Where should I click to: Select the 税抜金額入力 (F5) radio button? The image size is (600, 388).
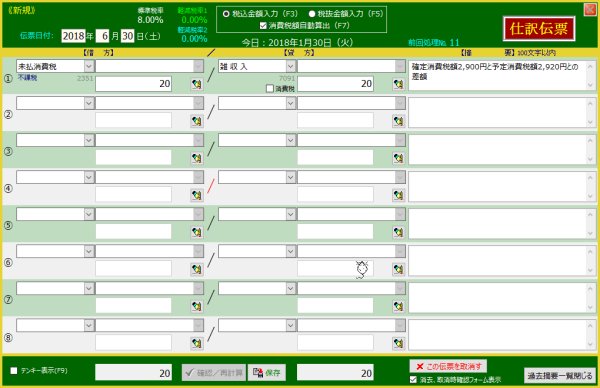311,14
